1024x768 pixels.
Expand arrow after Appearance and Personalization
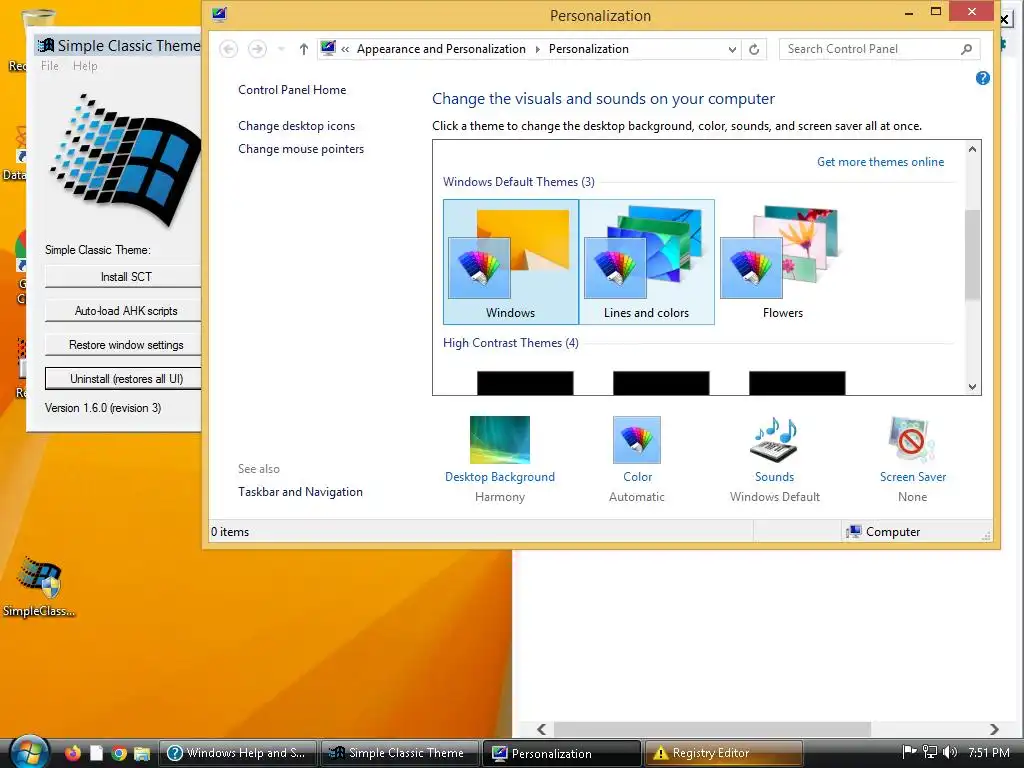[x=537, y=49]
